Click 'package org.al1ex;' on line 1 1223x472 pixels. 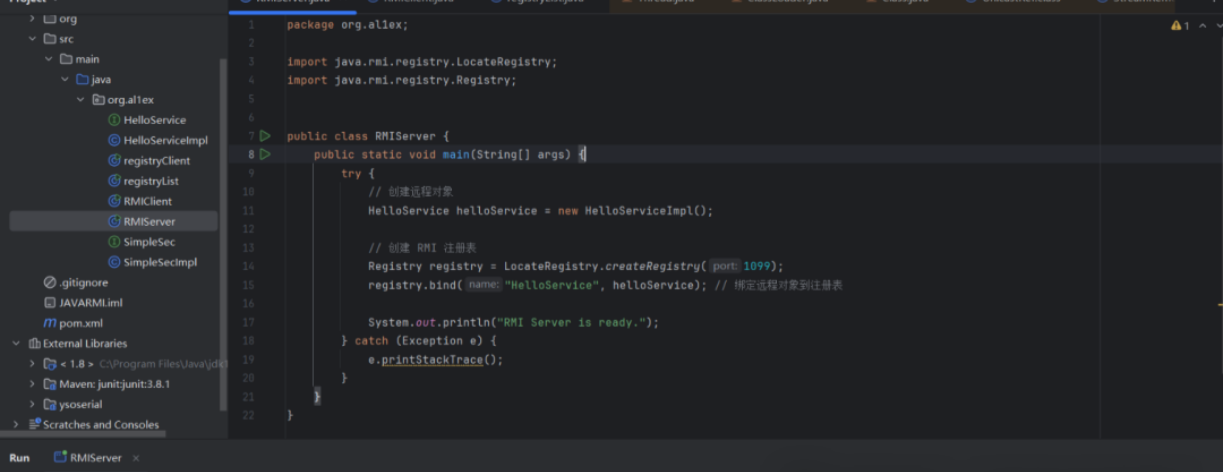(x=347, y=24)
